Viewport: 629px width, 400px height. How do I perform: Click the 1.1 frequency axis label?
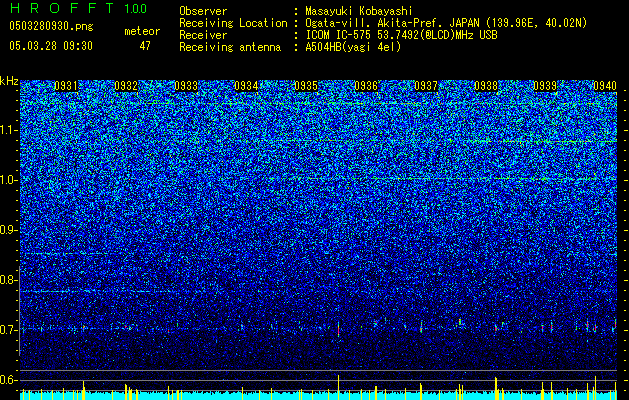click(x=8, y=130)
